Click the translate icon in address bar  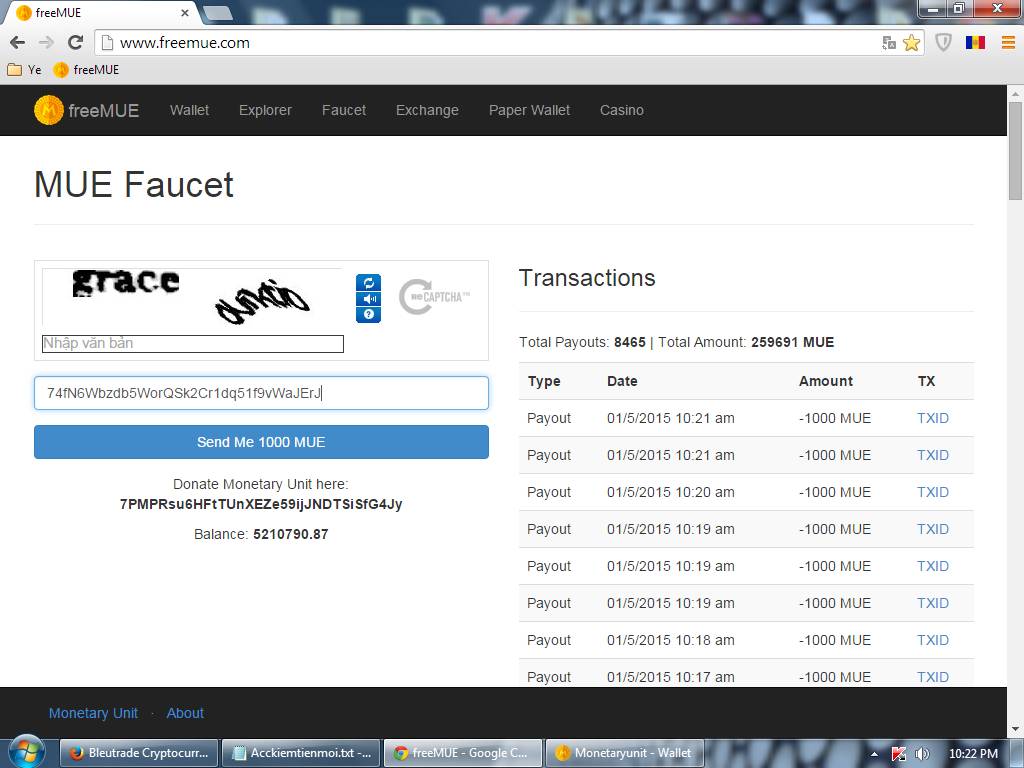point(889,43)
